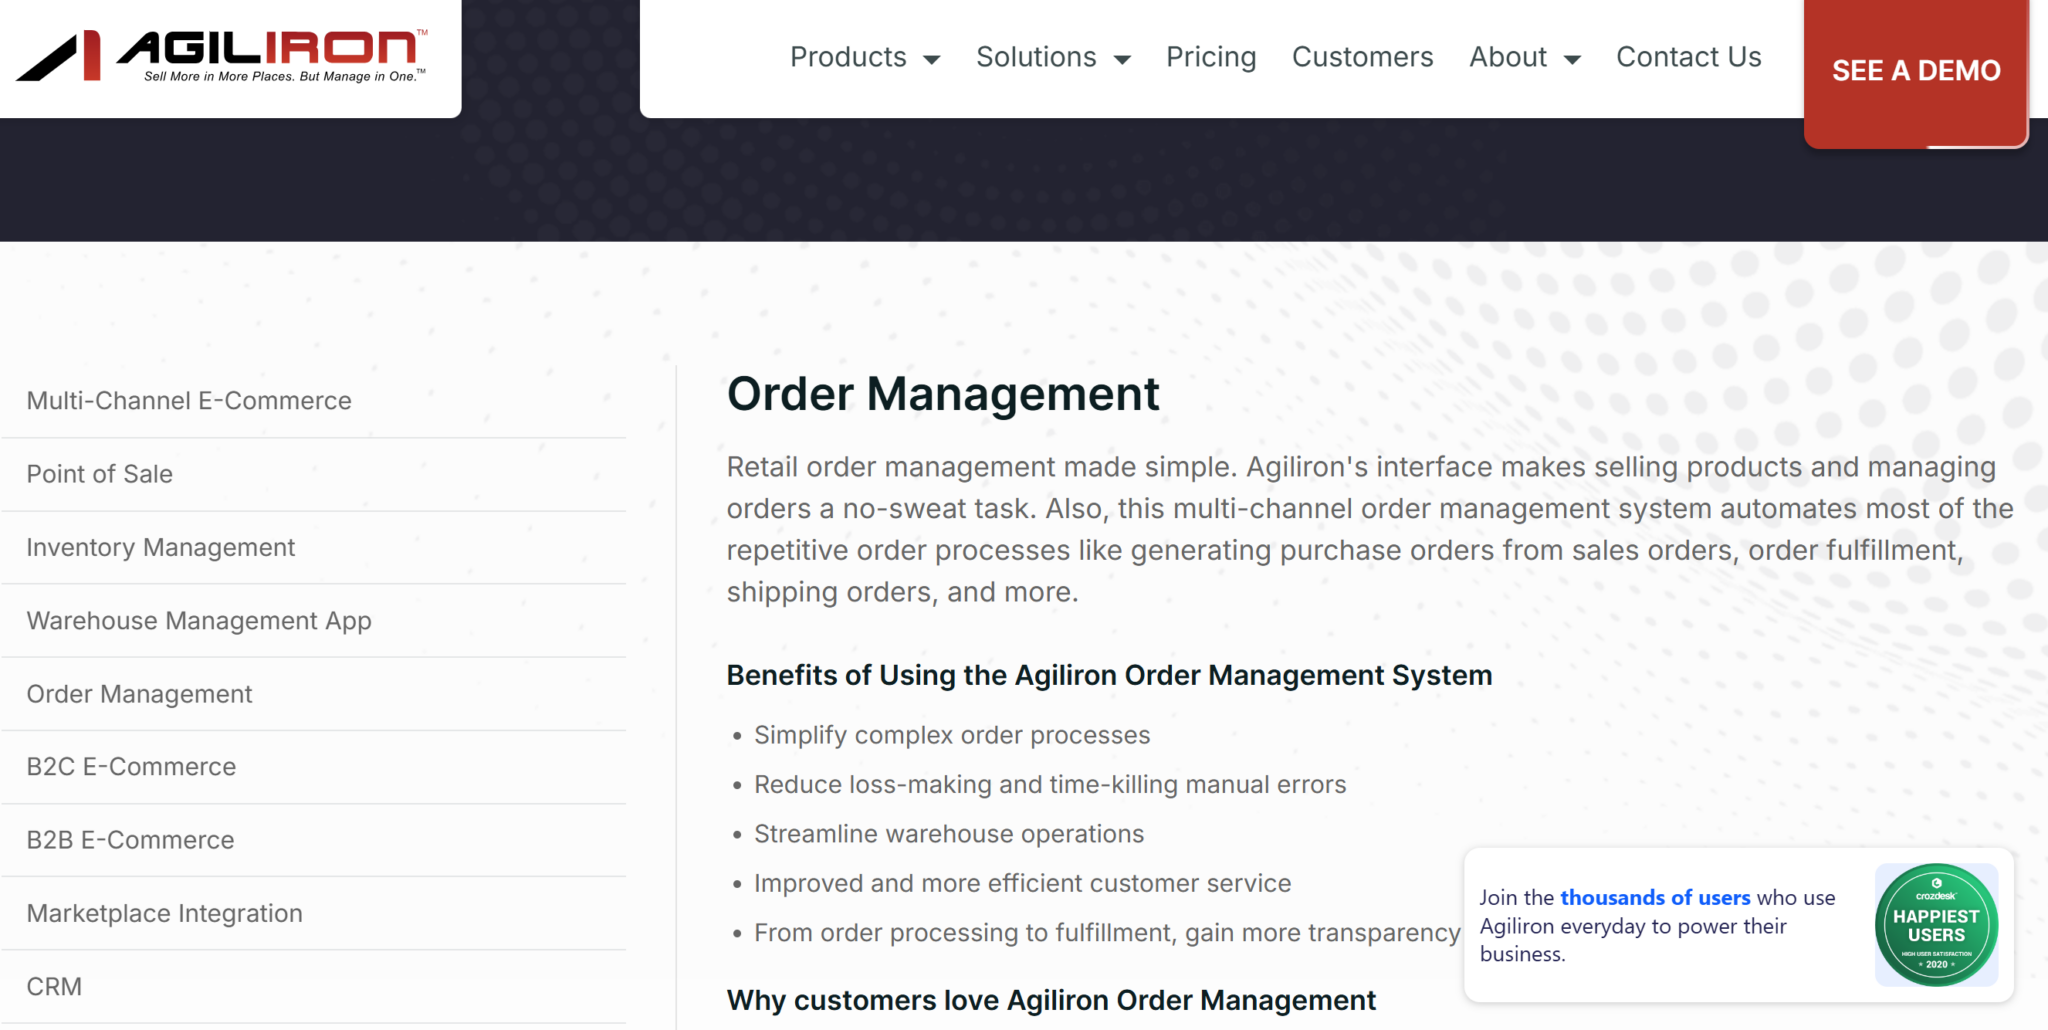2048x1030 pixels.
Task: Open Multi-Channel E-Commerce sidebar link
Action: (188, 400)
